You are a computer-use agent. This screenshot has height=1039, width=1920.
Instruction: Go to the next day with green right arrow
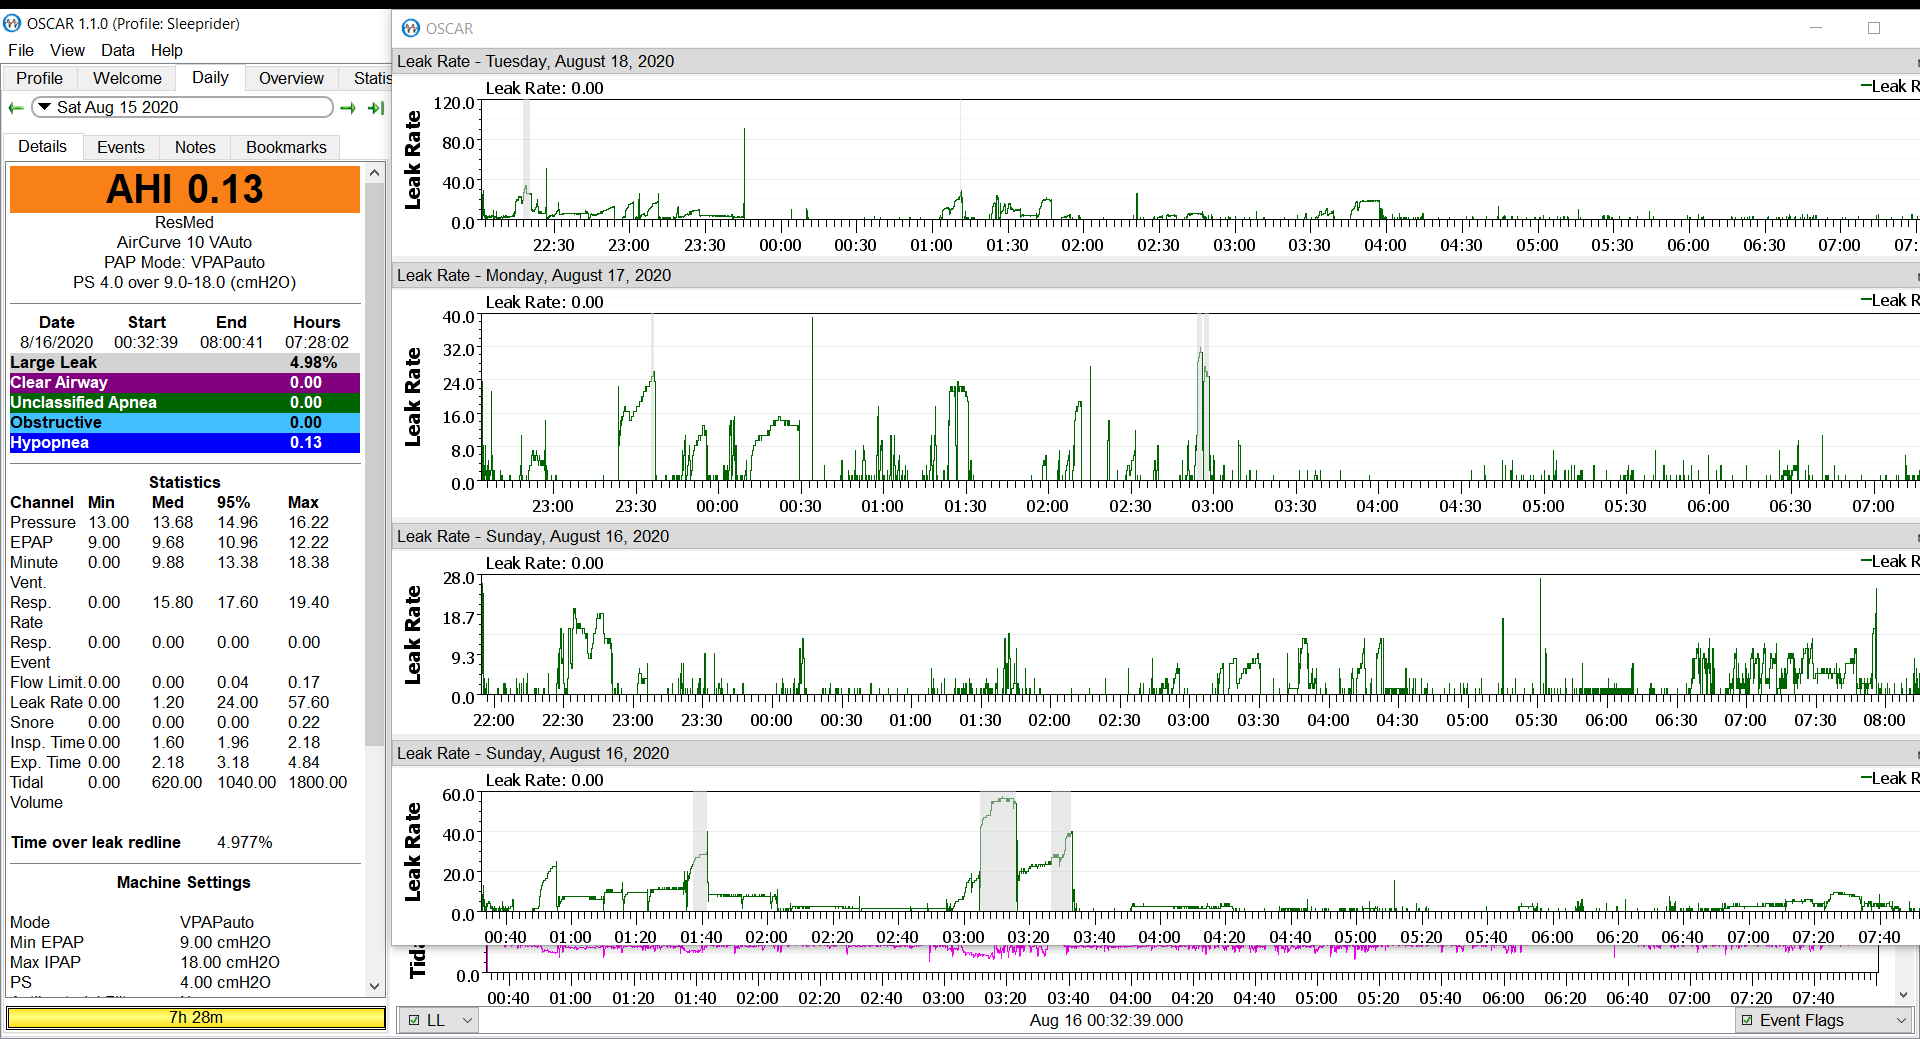coord(348,108)
